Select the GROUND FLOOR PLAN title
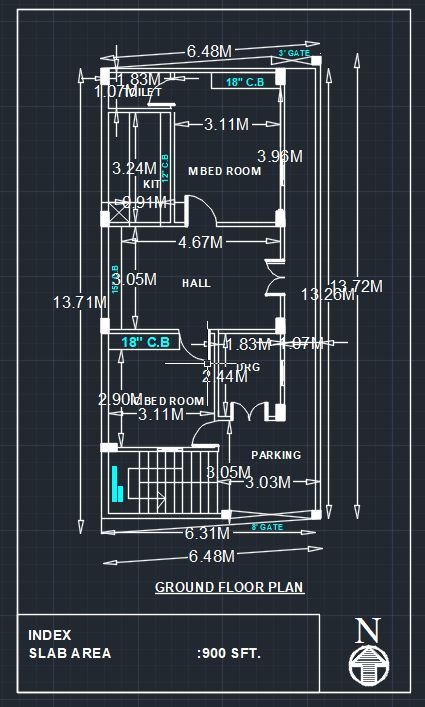 point(230,587)
